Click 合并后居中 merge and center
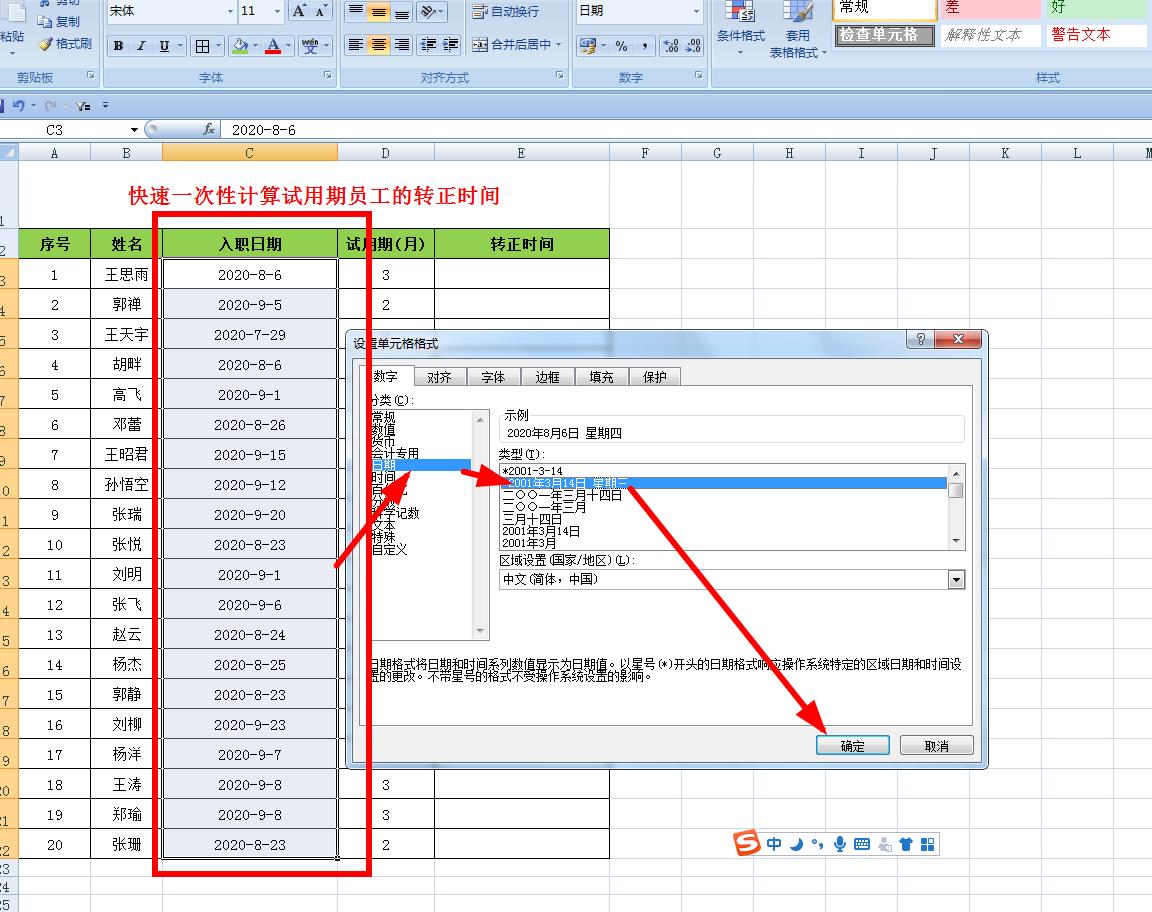 click(x=511, y=45)
